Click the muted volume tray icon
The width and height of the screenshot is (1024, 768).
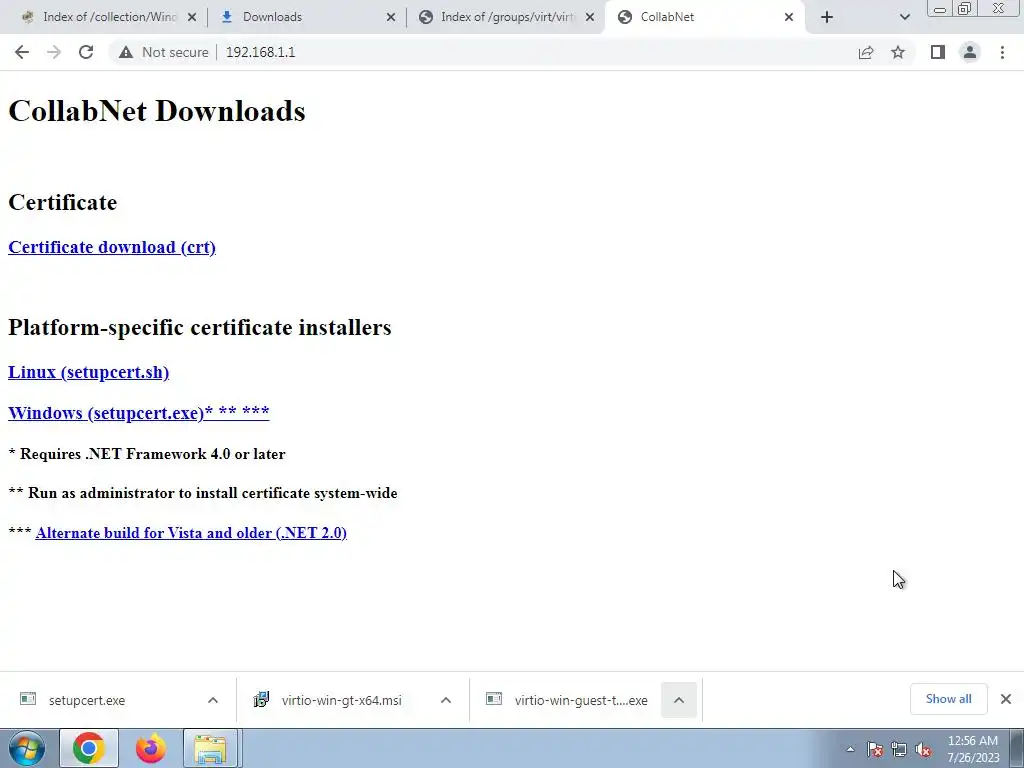click(923, 749)
